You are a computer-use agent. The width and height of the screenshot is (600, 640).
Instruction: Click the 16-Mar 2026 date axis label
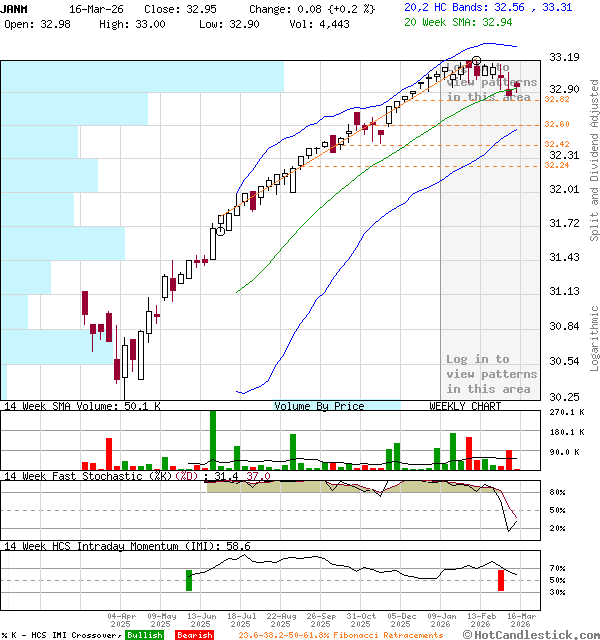point(520,620)
